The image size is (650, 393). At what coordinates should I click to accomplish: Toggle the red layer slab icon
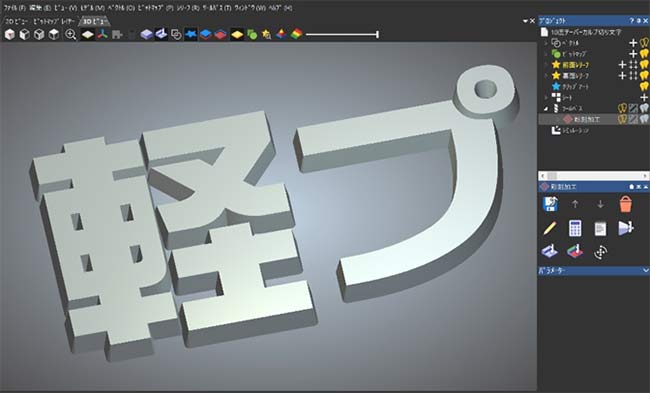[x=220, y=34]
